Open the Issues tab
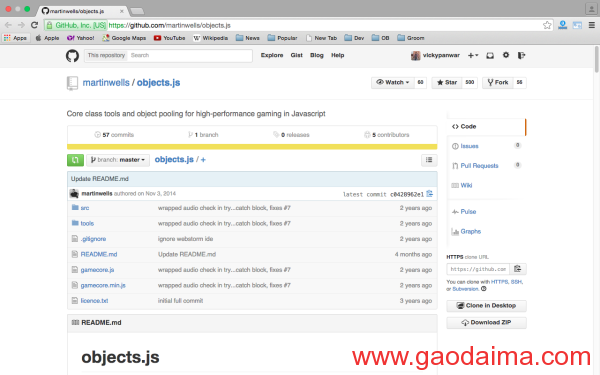 point(469,146)
